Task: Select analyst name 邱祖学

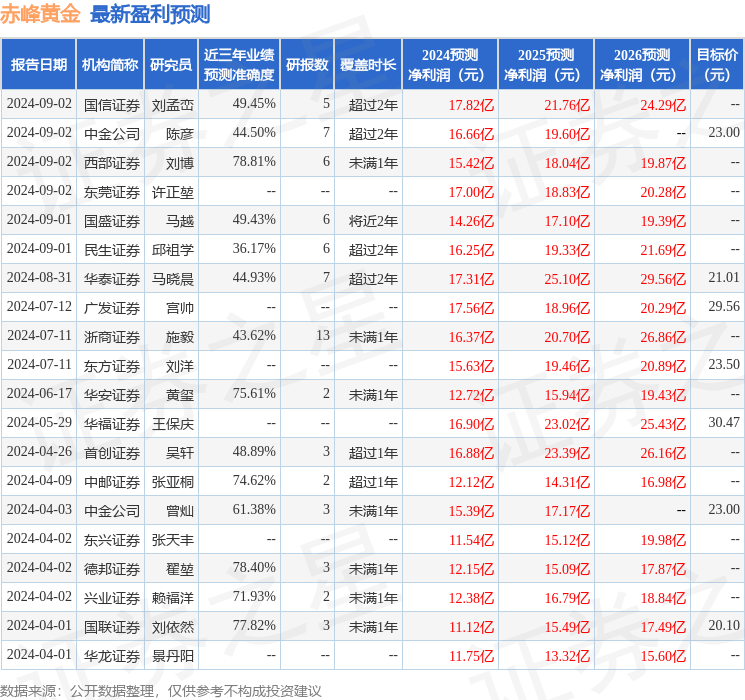Action: pyautogui.click(x=172, y=250)
